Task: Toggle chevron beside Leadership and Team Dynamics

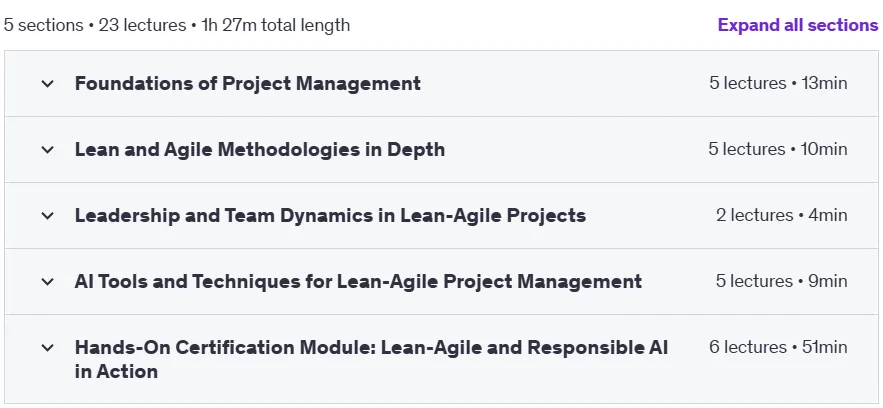Action: [x=48, y=216]
